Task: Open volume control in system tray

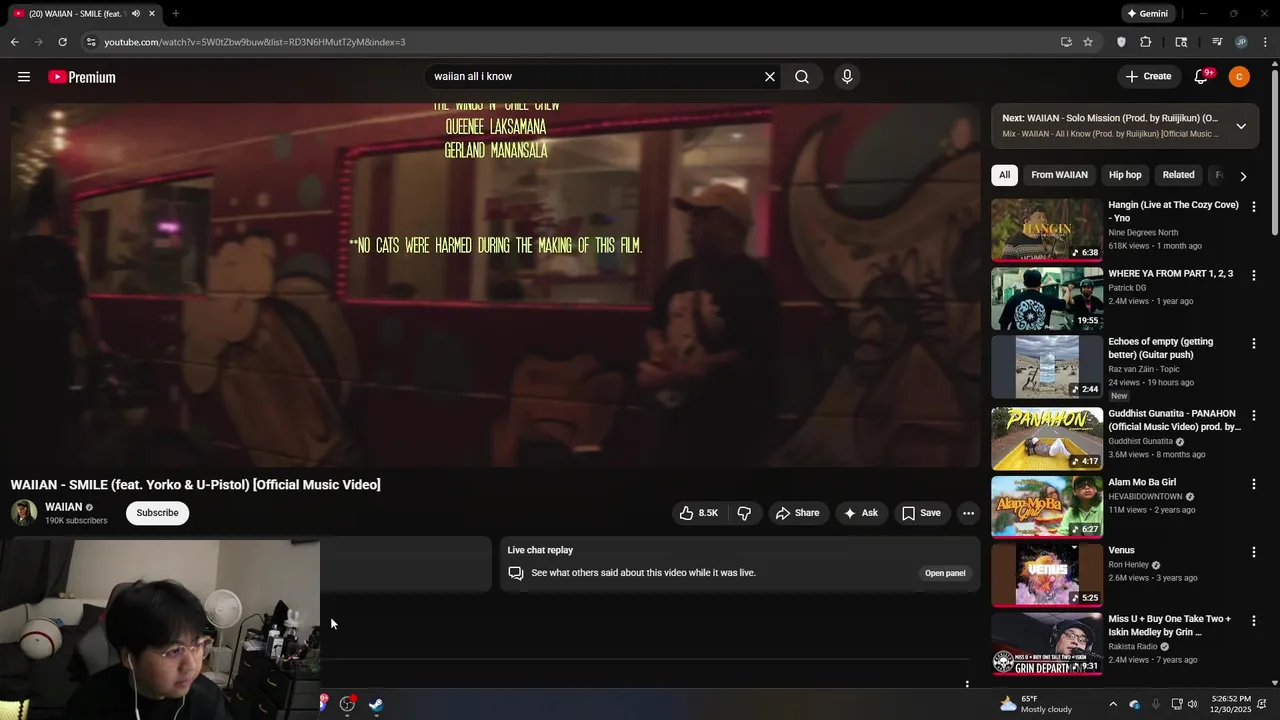Action: (x=1194, y=704)
